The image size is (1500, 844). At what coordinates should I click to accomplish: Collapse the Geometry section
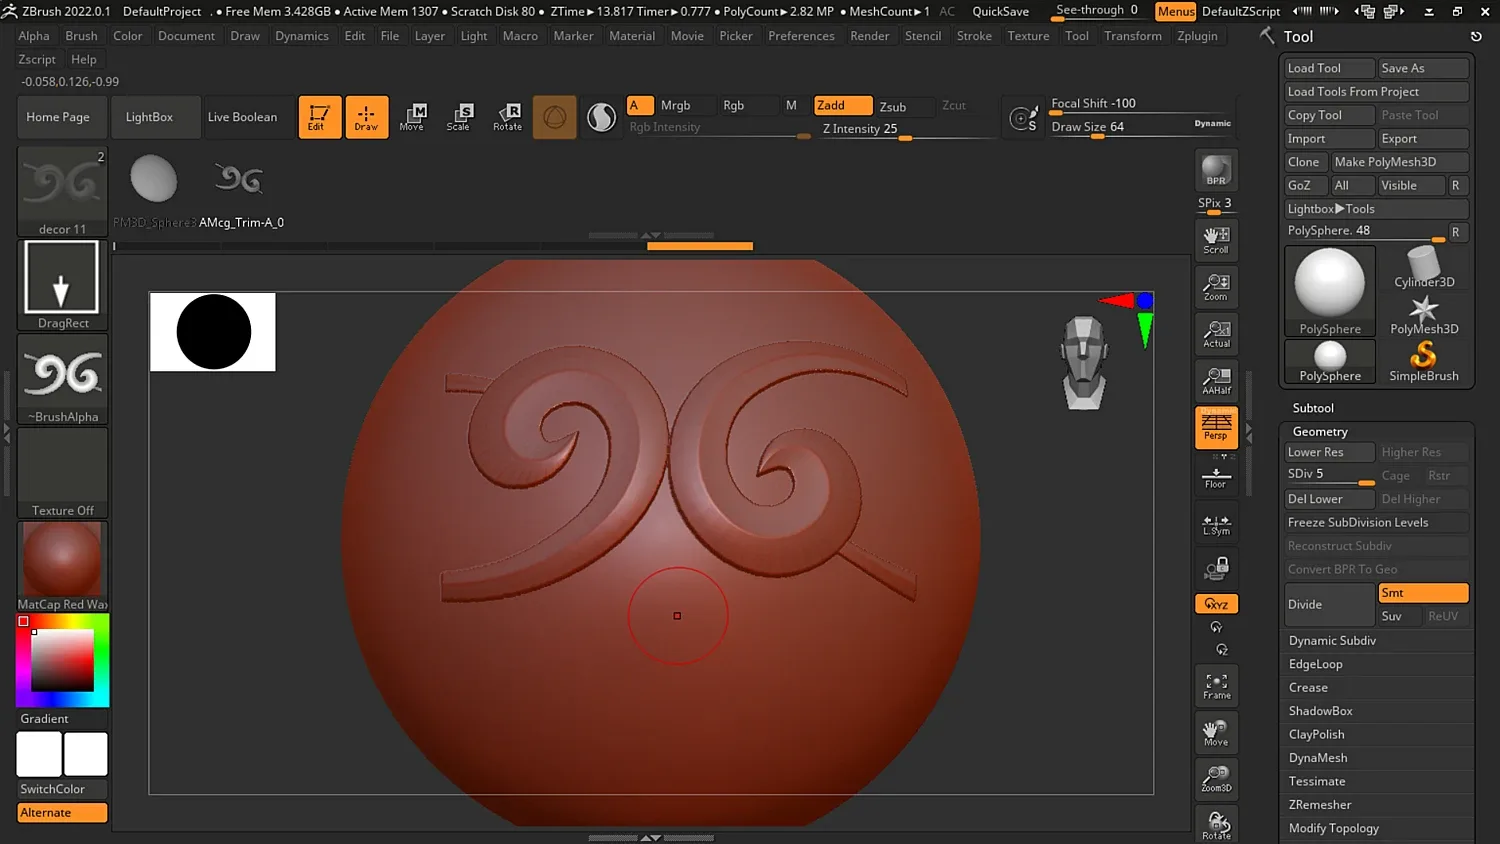(1320, 432)
